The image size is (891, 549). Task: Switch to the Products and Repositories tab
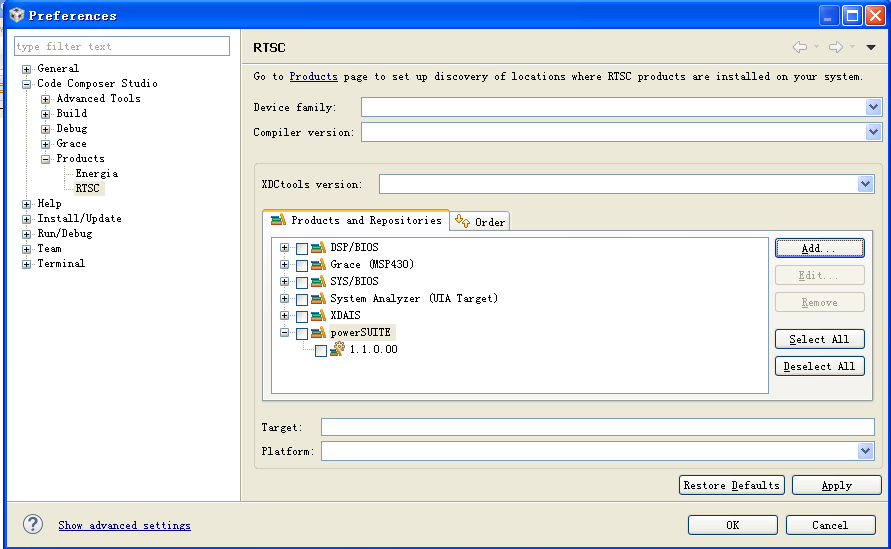click(x=356, y=221)
